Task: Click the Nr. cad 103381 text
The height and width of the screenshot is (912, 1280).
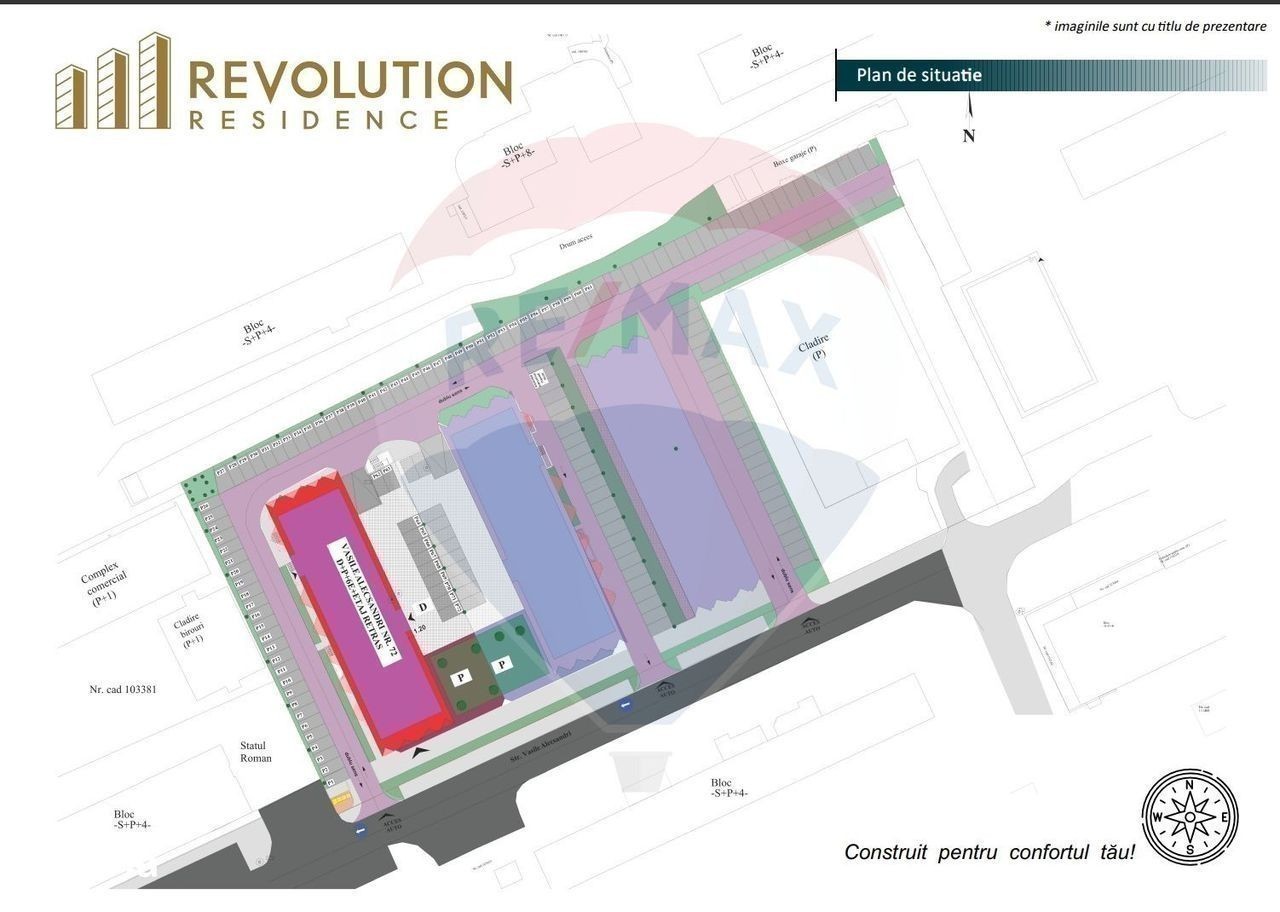Action: tap(122, 690)
